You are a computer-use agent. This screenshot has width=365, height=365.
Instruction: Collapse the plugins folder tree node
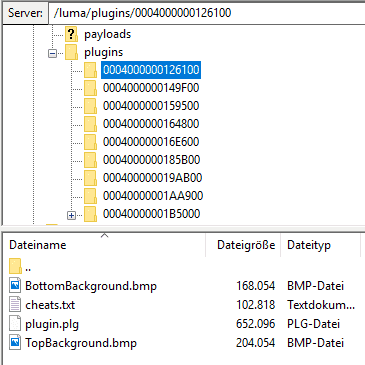coord(52,53)
